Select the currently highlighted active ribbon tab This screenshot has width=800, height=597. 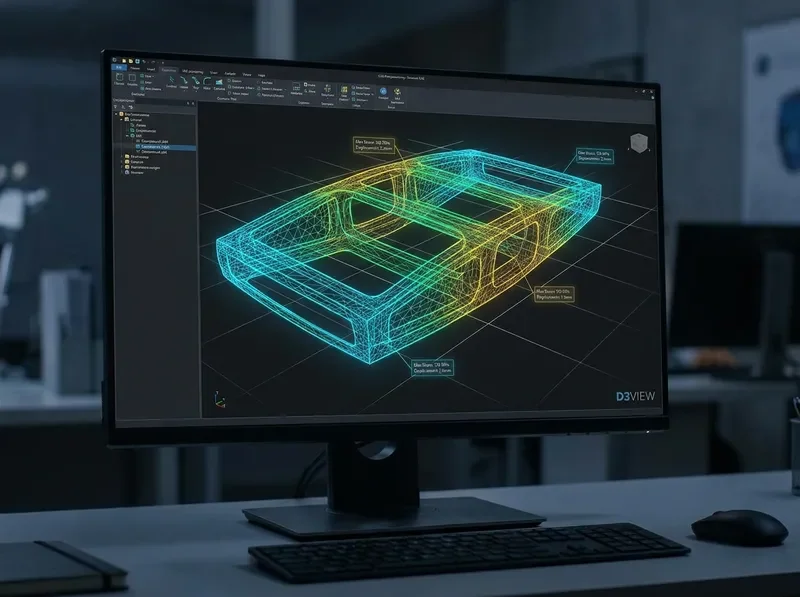click(x=169, y=70)
